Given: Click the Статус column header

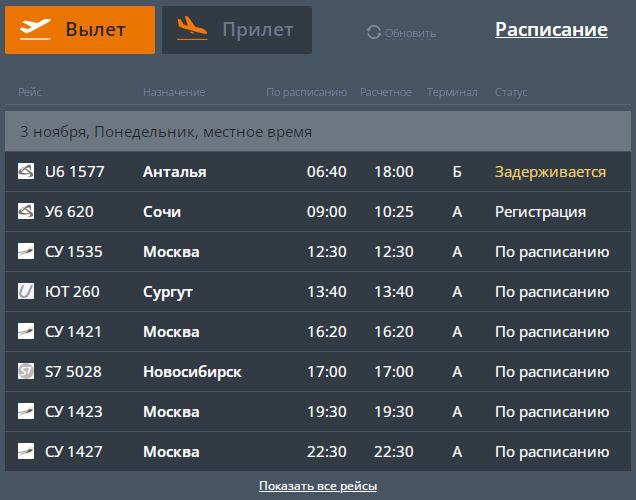Looking at the screenshot, I should [511, 93].
